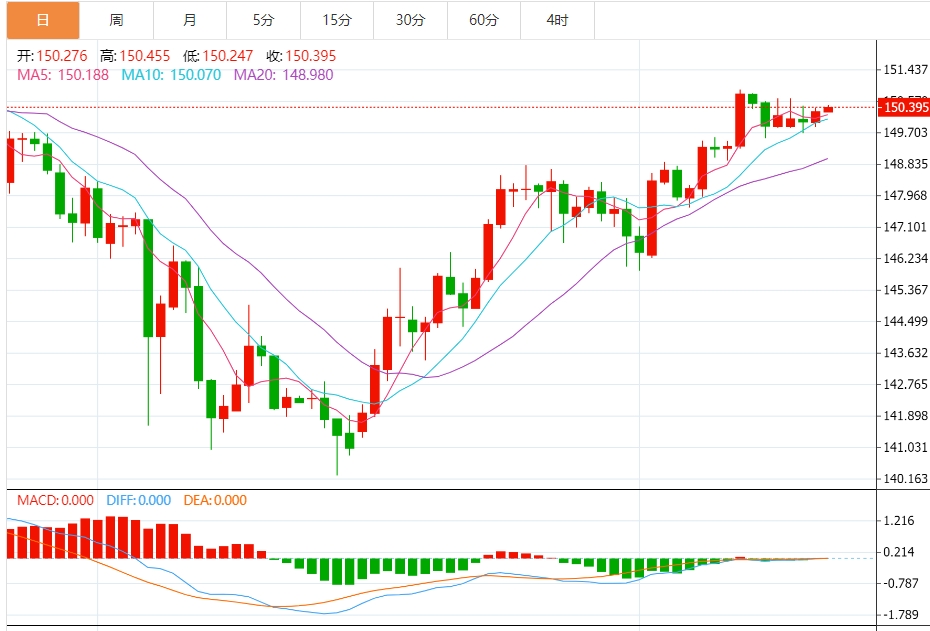Open the 30分 timeframe tab
This screenshot has height=631, width=930.
411,20
